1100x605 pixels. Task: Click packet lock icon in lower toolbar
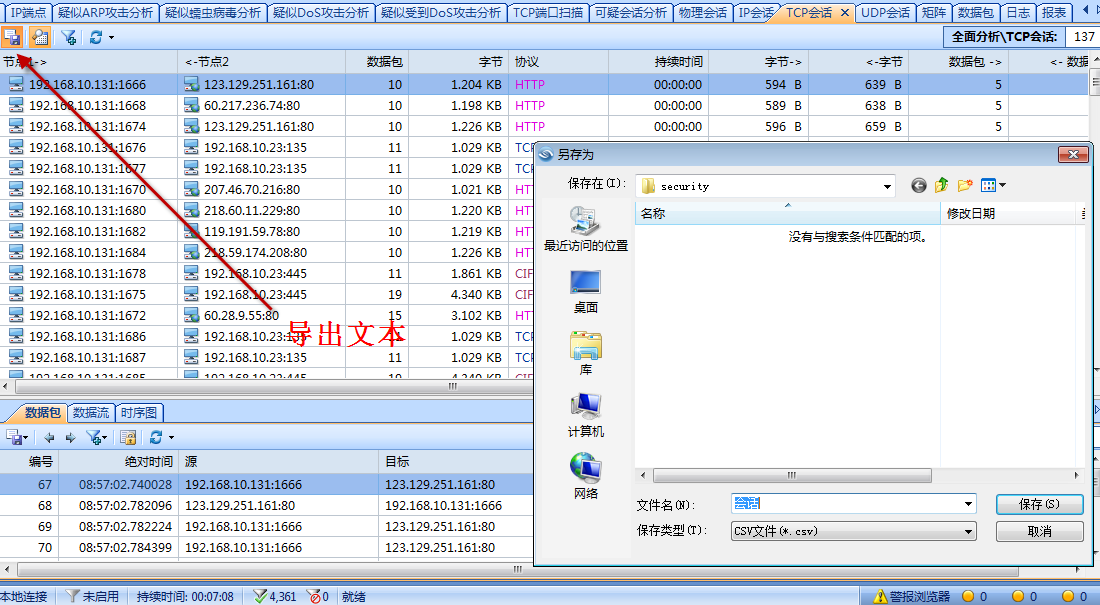click(128, 437)
